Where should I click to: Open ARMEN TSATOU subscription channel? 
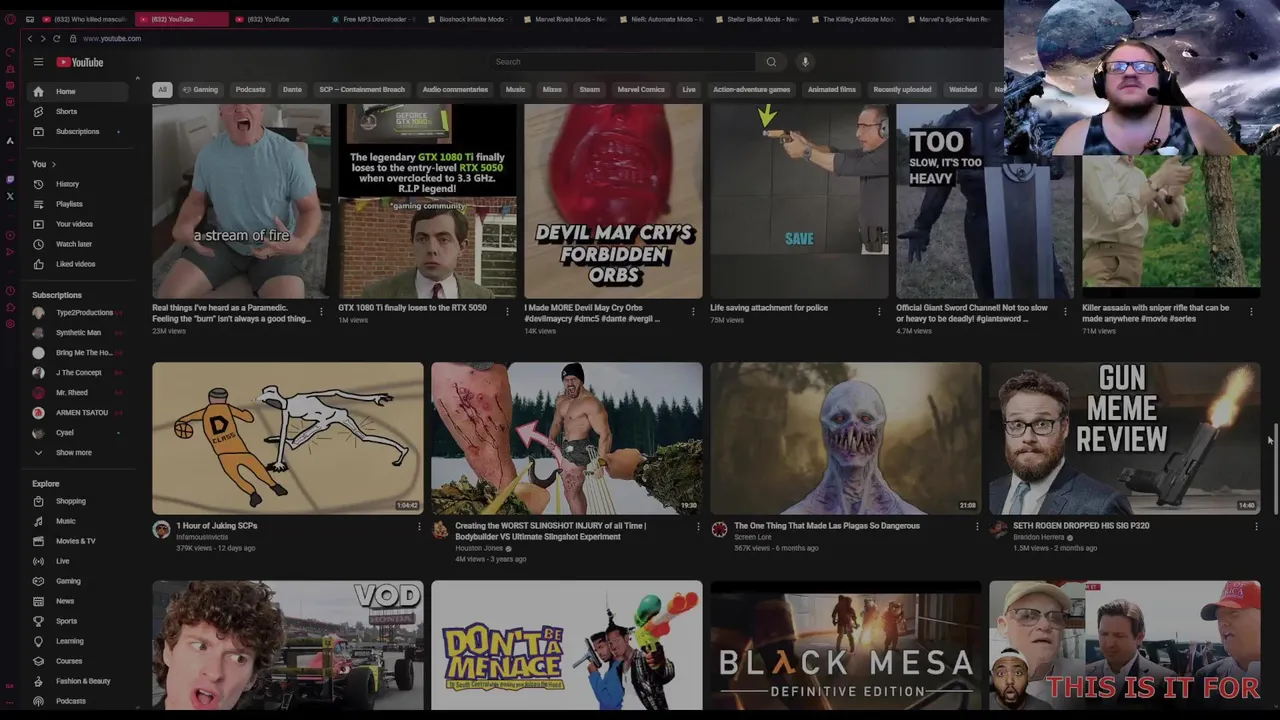(x=78, y=413)
